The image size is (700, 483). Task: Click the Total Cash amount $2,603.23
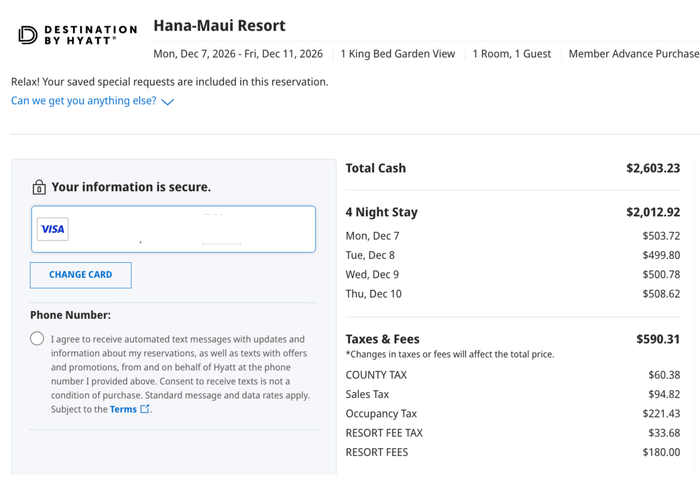pos(653,168)
